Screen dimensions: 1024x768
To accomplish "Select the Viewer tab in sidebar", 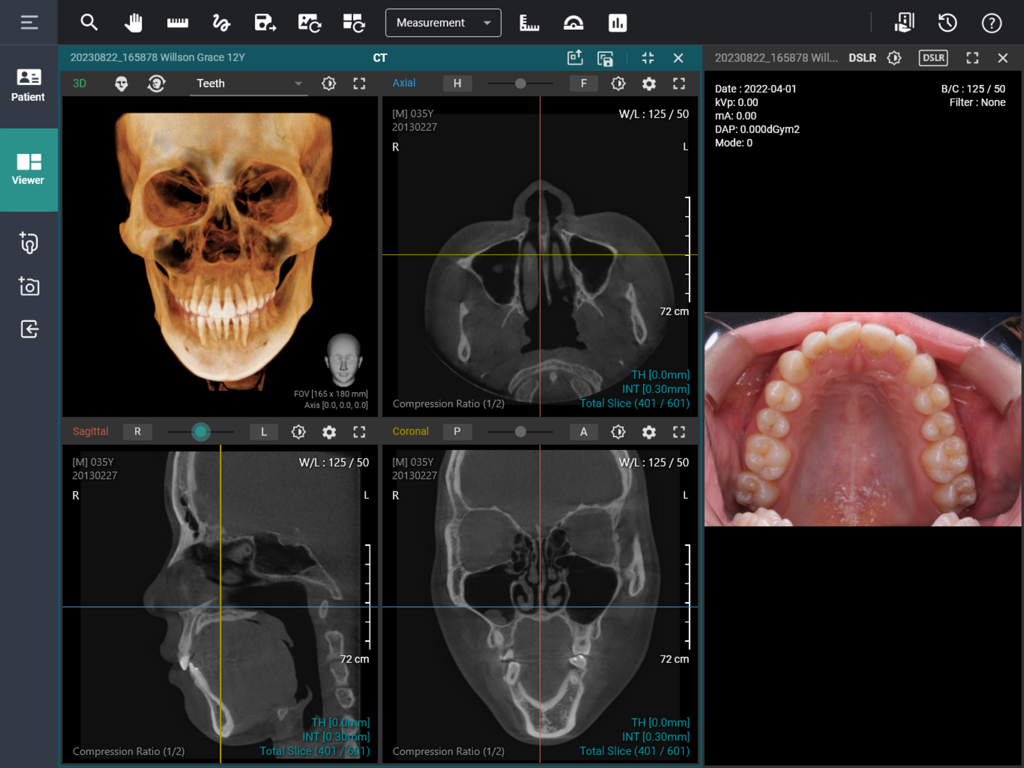I will pos(27,170).
